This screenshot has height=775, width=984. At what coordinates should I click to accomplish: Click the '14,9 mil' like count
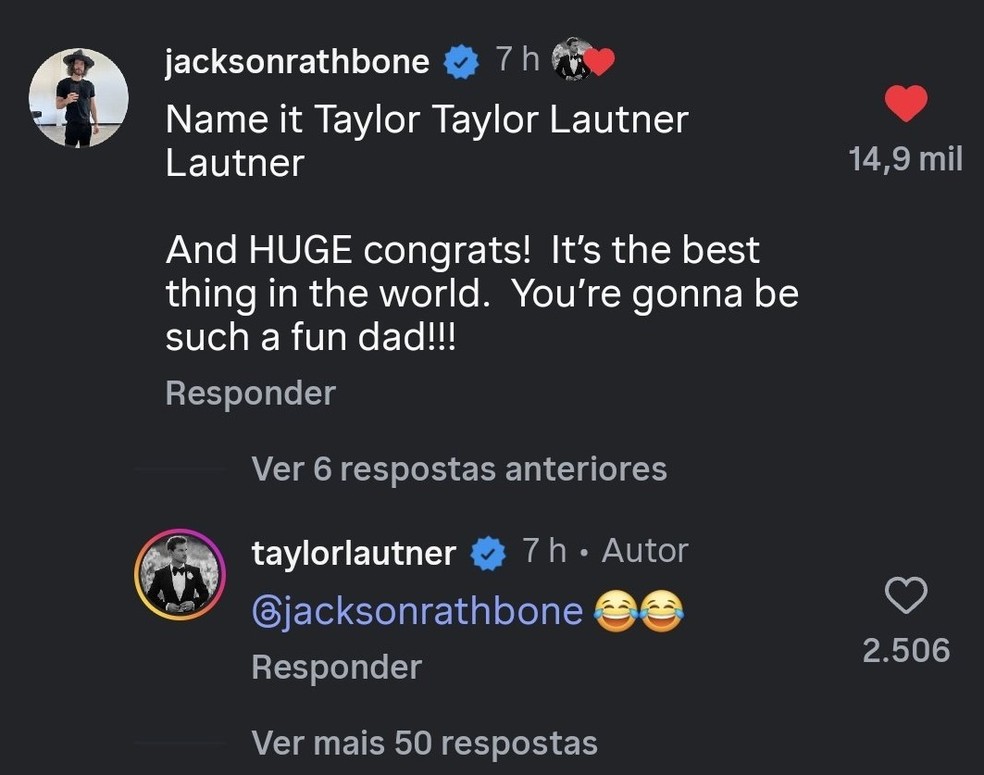pos(903,157)
